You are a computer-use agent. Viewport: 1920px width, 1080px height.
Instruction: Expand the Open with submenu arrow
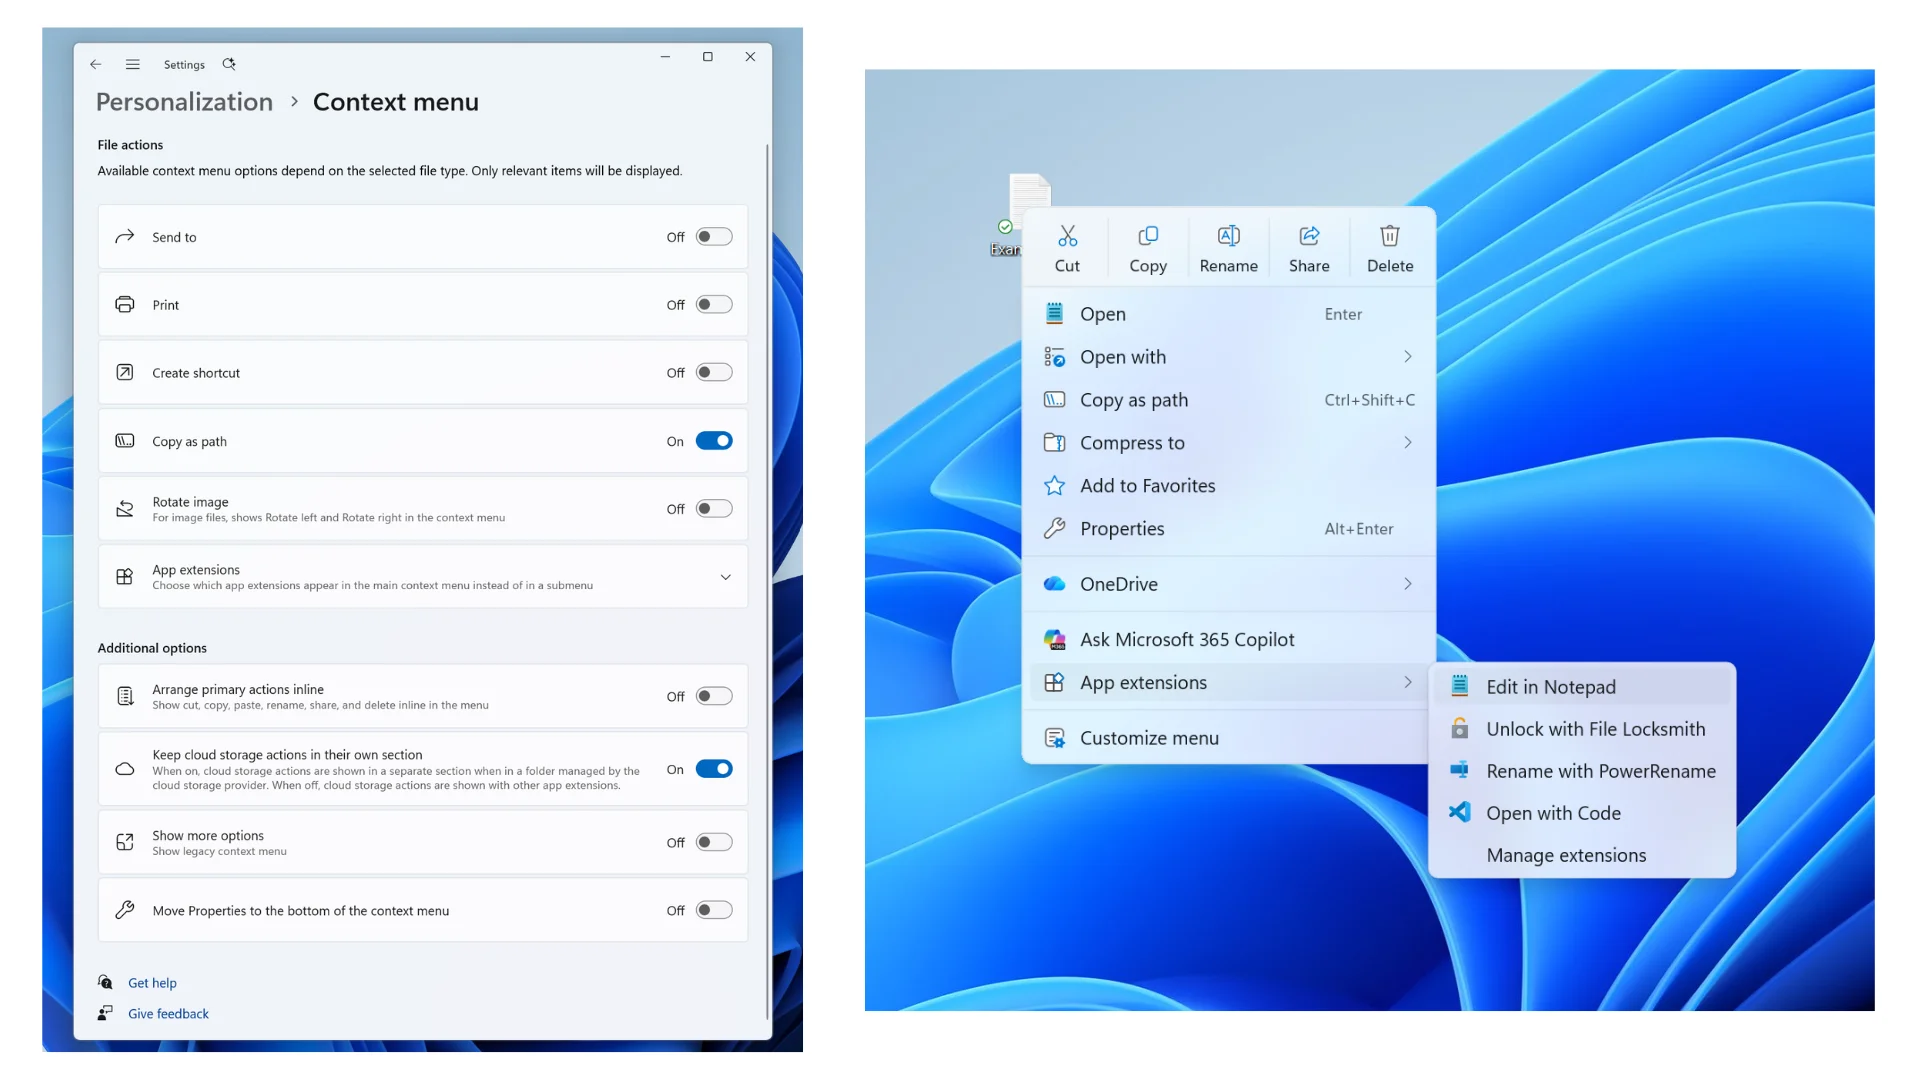point(1407,357)
